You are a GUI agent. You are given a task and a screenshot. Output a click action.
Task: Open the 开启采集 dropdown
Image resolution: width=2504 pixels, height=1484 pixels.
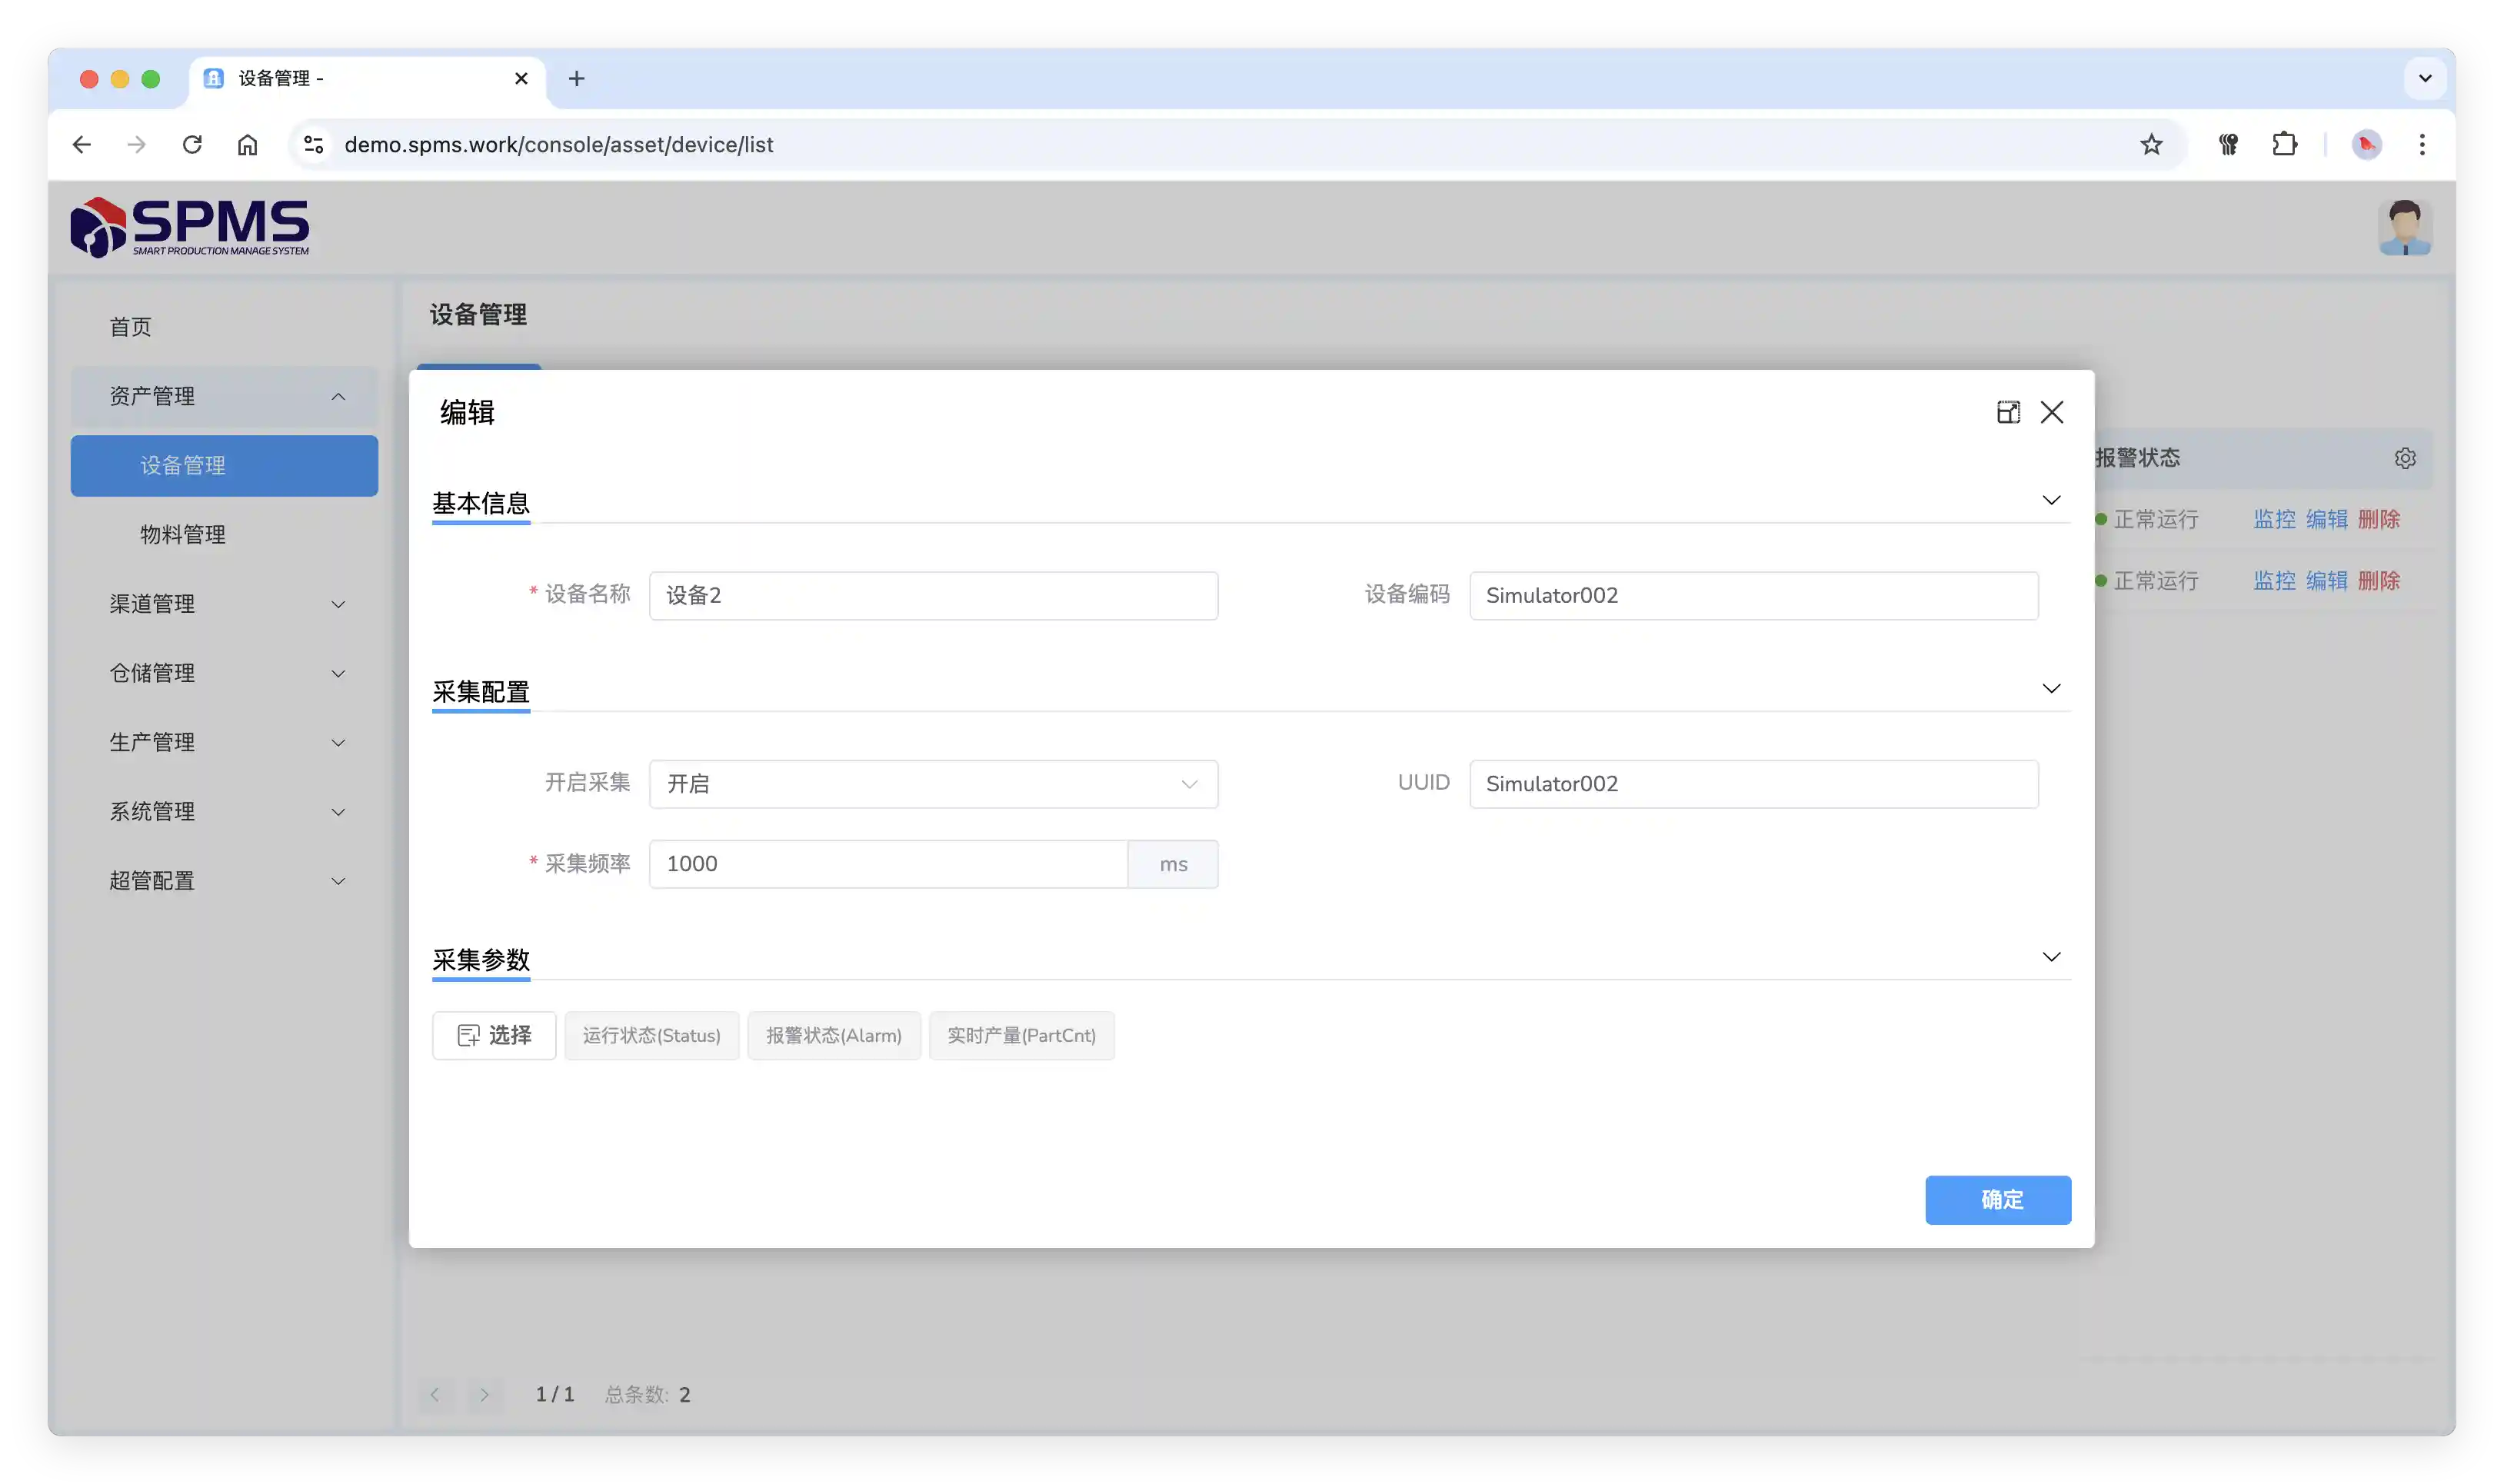tap(932, 784)
